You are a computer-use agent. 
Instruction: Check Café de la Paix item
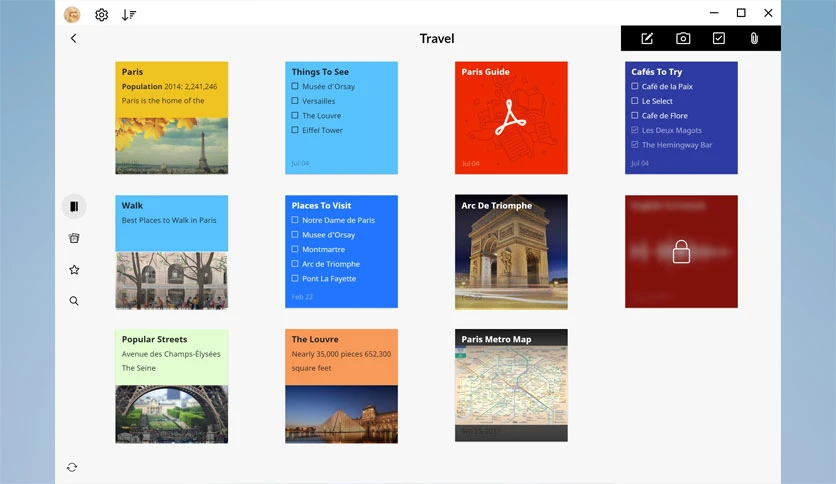634,86
